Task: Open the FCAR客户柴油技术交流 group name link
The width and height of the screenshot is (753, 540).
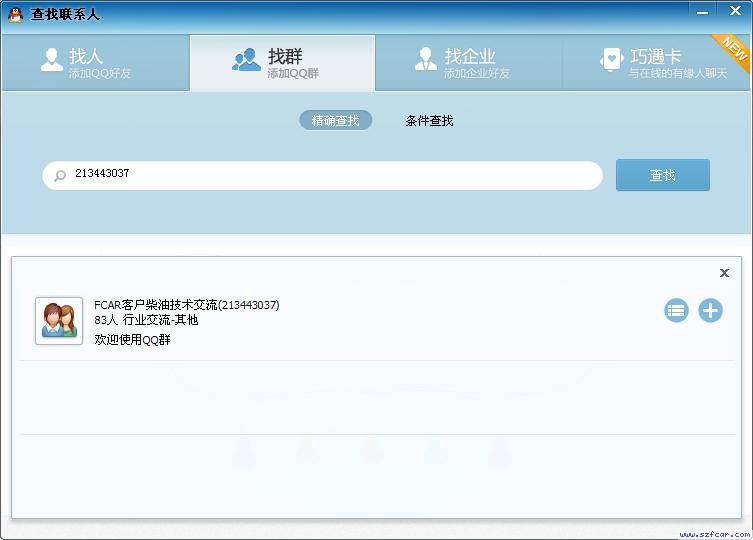Action: (186, 305)
